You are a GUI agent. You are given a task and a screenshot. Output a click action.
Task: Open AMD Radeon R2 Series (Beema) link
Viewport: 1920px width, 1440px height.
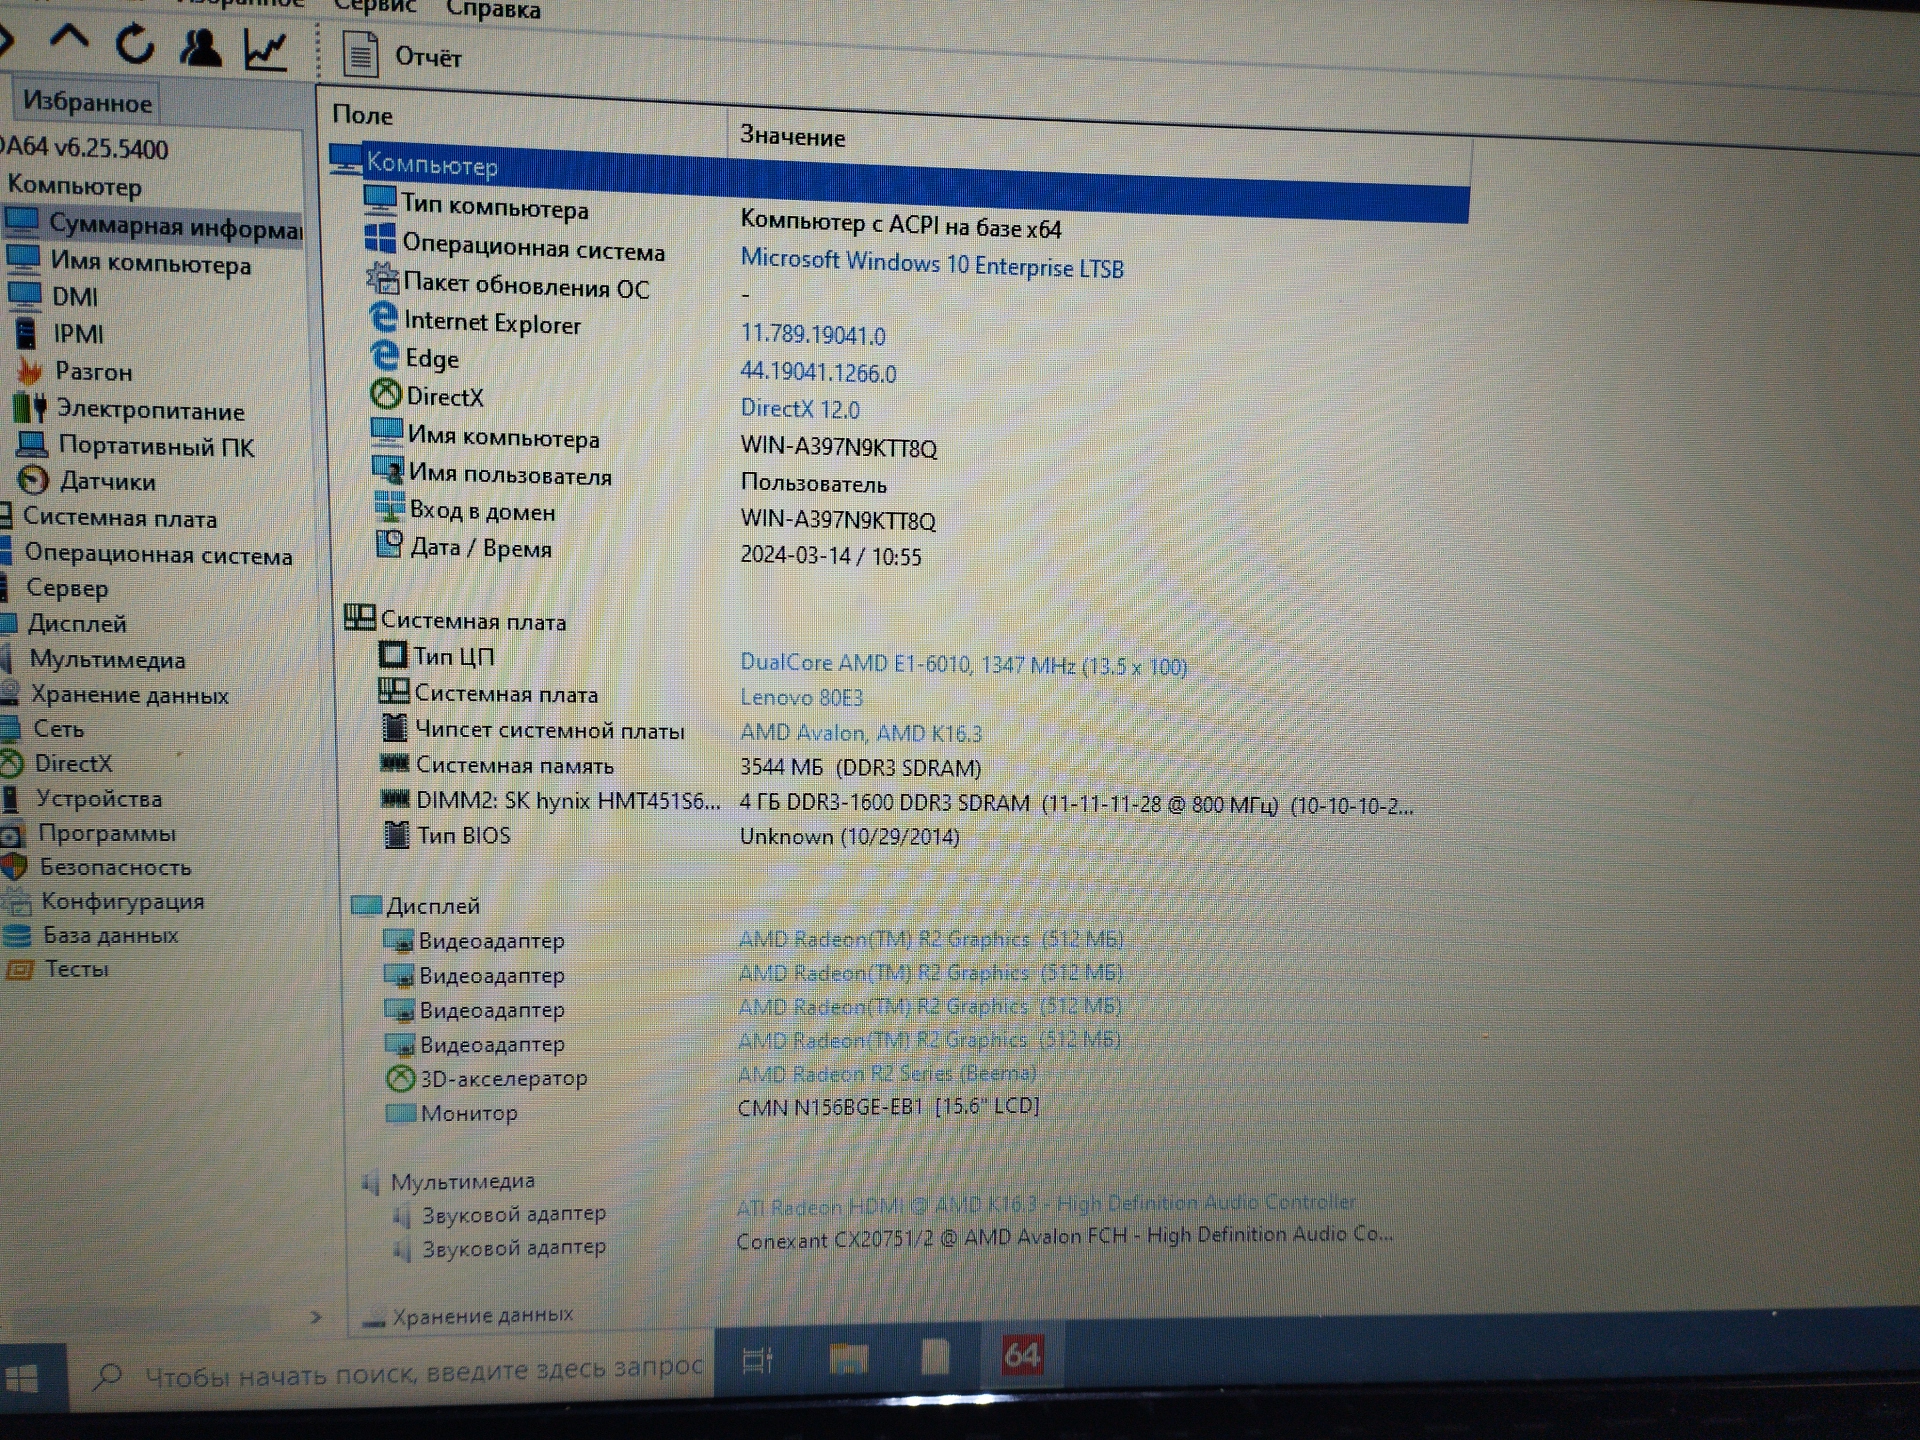(x=886, y=1073)
